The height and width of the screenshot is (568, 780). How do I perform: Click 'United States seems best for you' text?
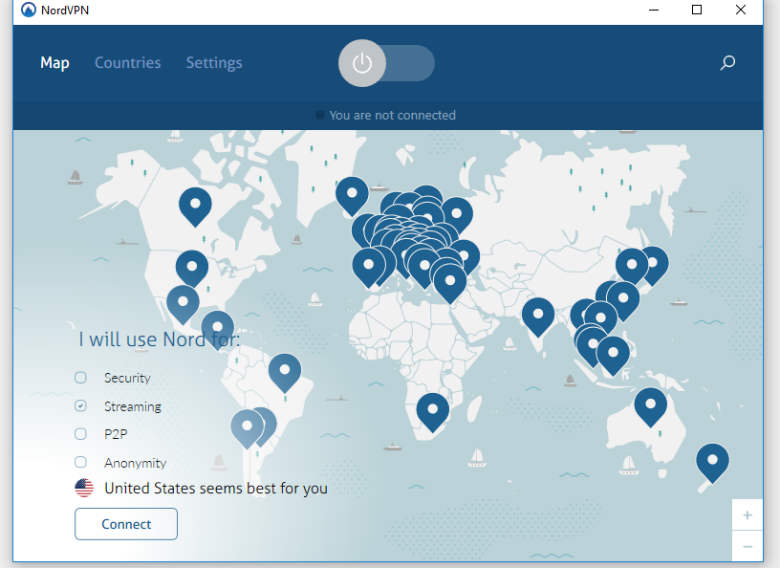[x=216, y=488]
